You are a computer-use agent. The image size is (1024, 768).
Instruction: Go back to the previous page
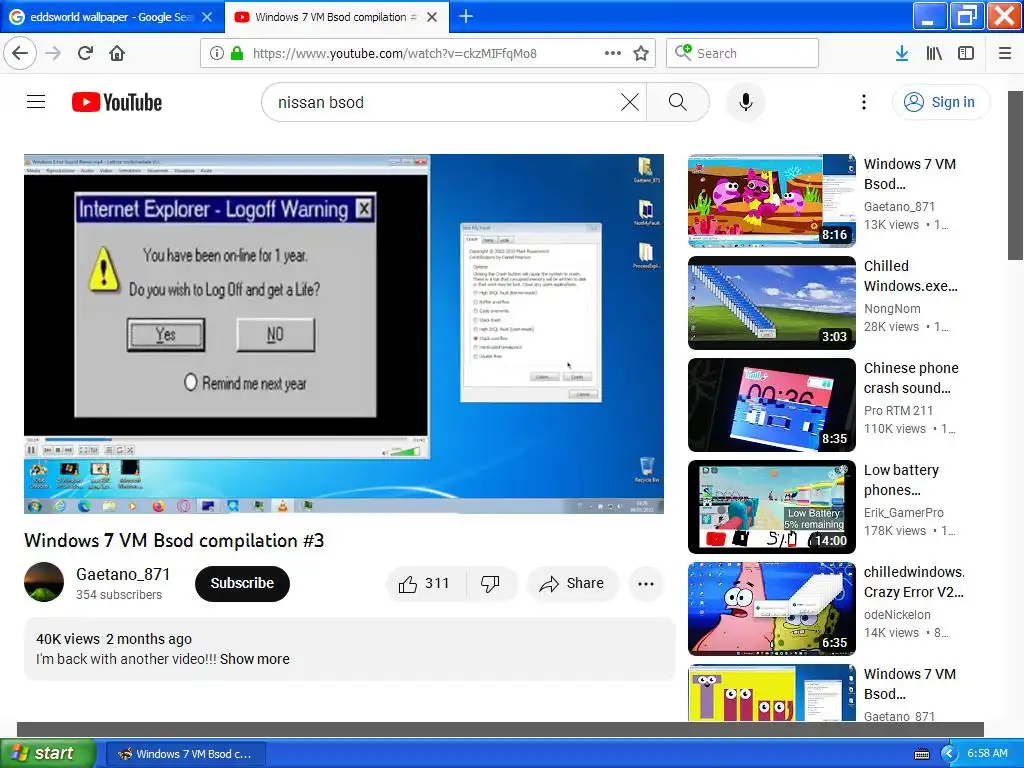point(20,53)
